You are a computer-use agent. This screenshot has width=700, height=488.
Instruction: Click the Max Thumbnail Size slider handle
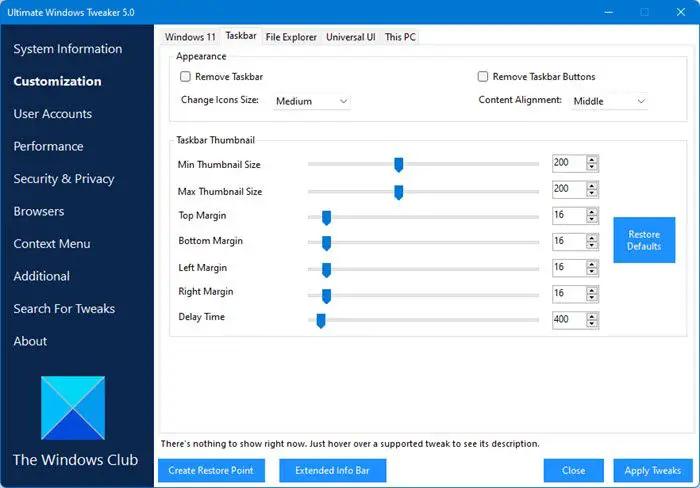(x=399, y=192)
